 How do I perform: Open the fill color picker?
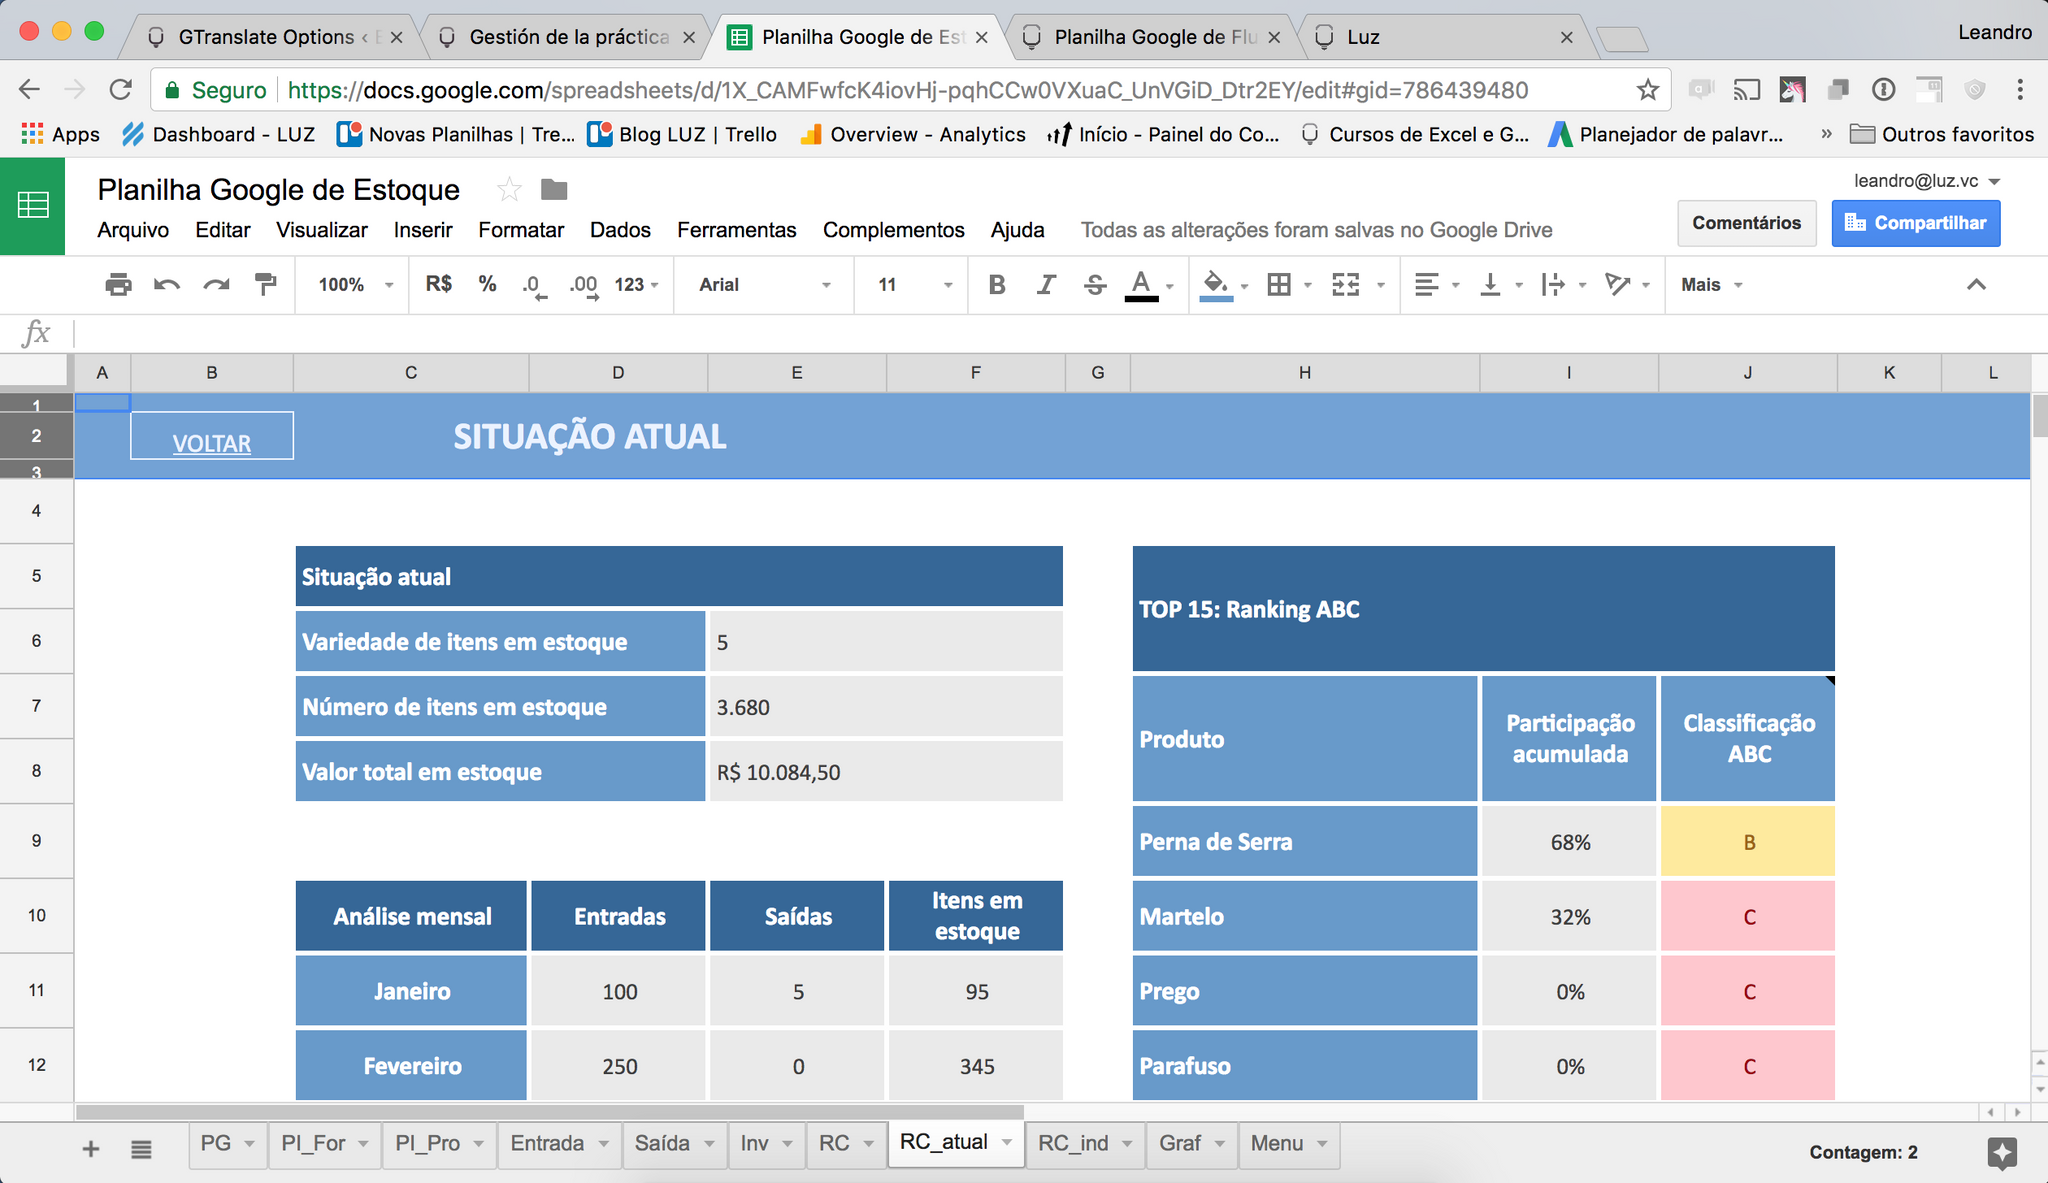1215,285
